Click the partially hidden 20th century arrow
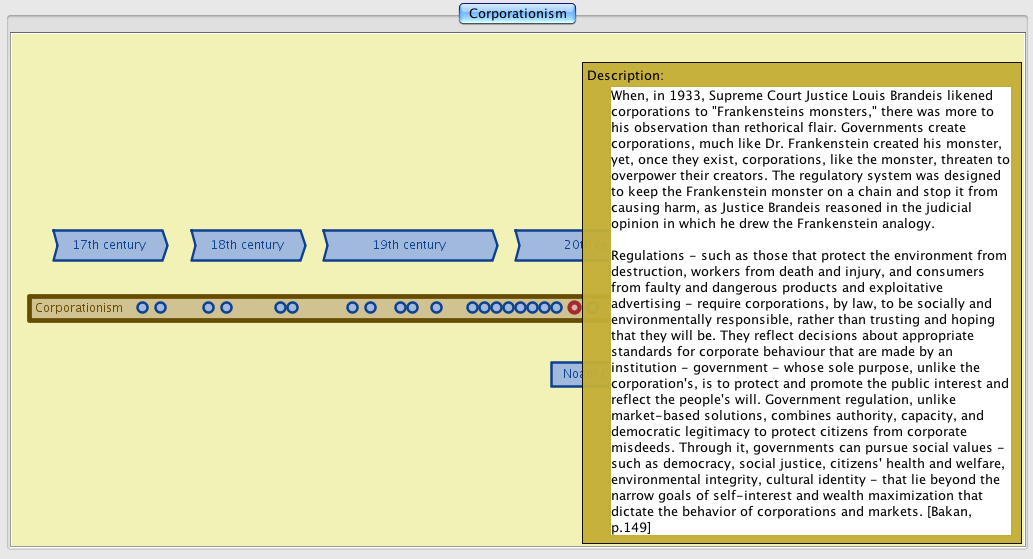The width and height of the screenshot is (1033, 559). coord(550,245)
